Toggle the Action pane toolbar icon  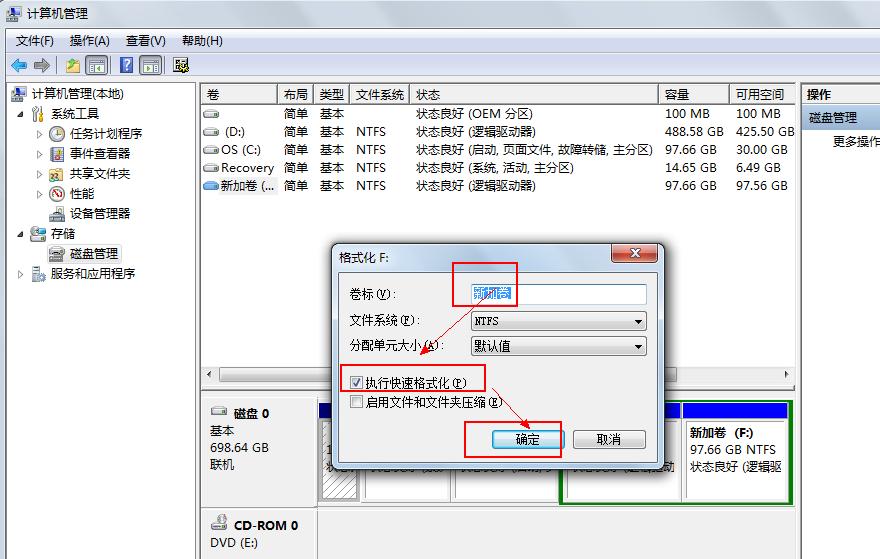click(x=151, y=66)
